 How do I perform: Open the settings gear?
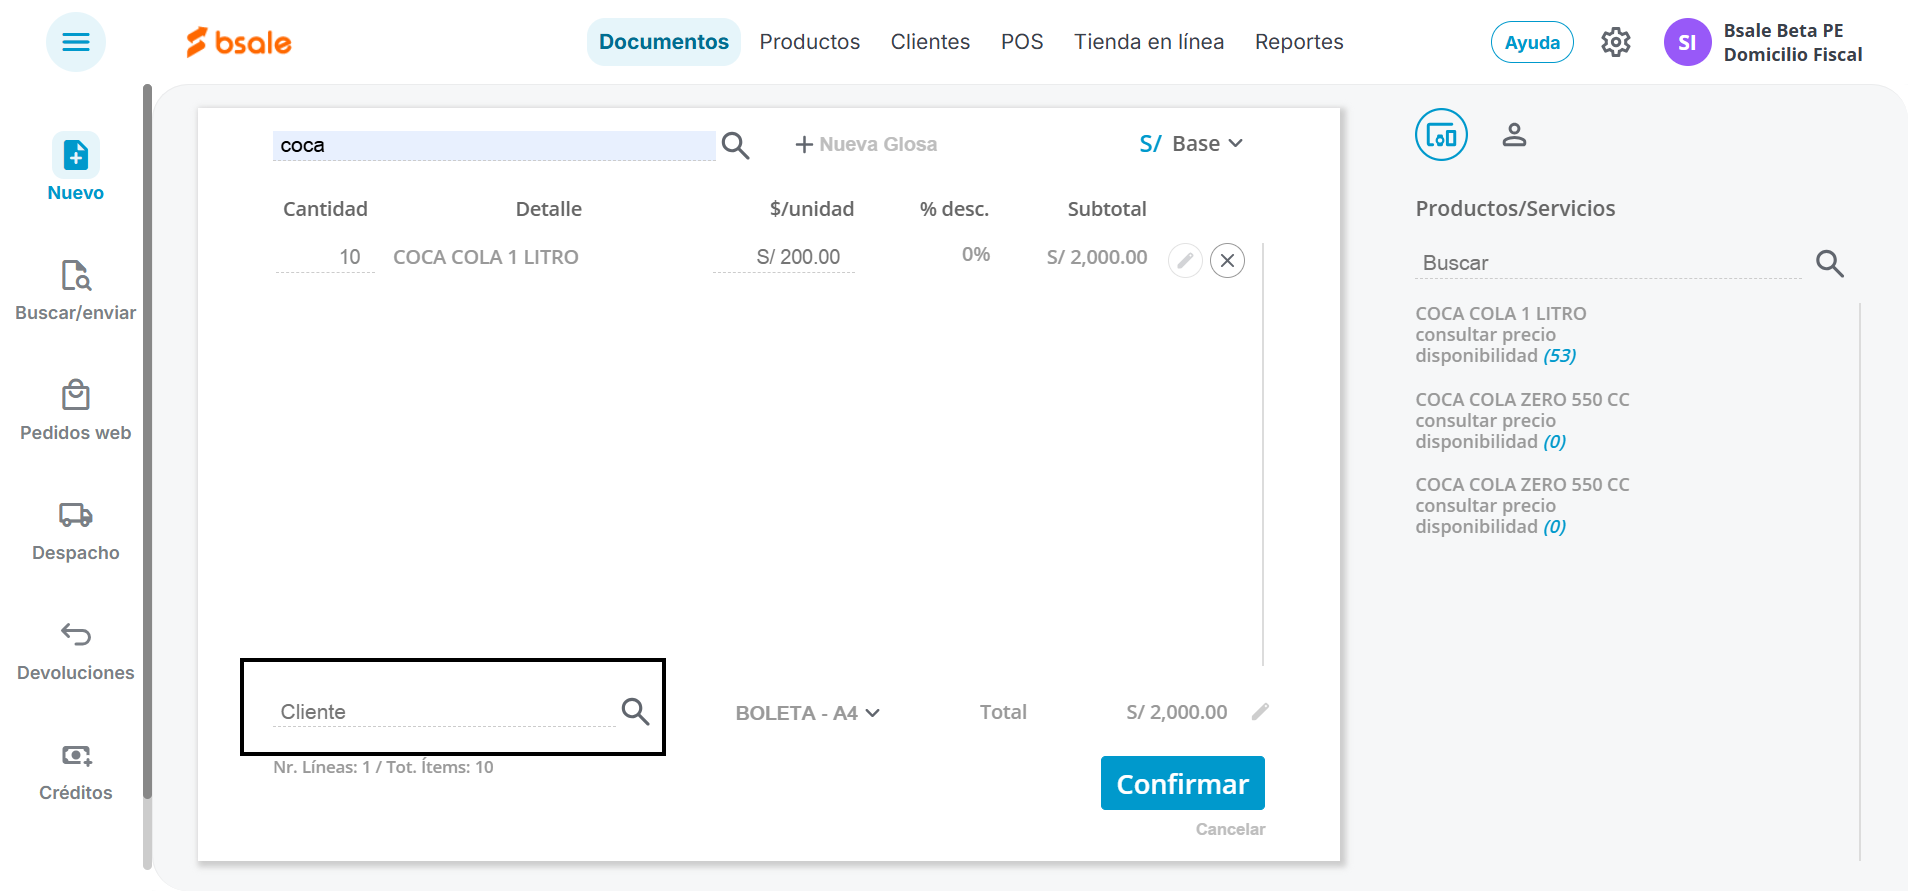[x=1616, y=42]
